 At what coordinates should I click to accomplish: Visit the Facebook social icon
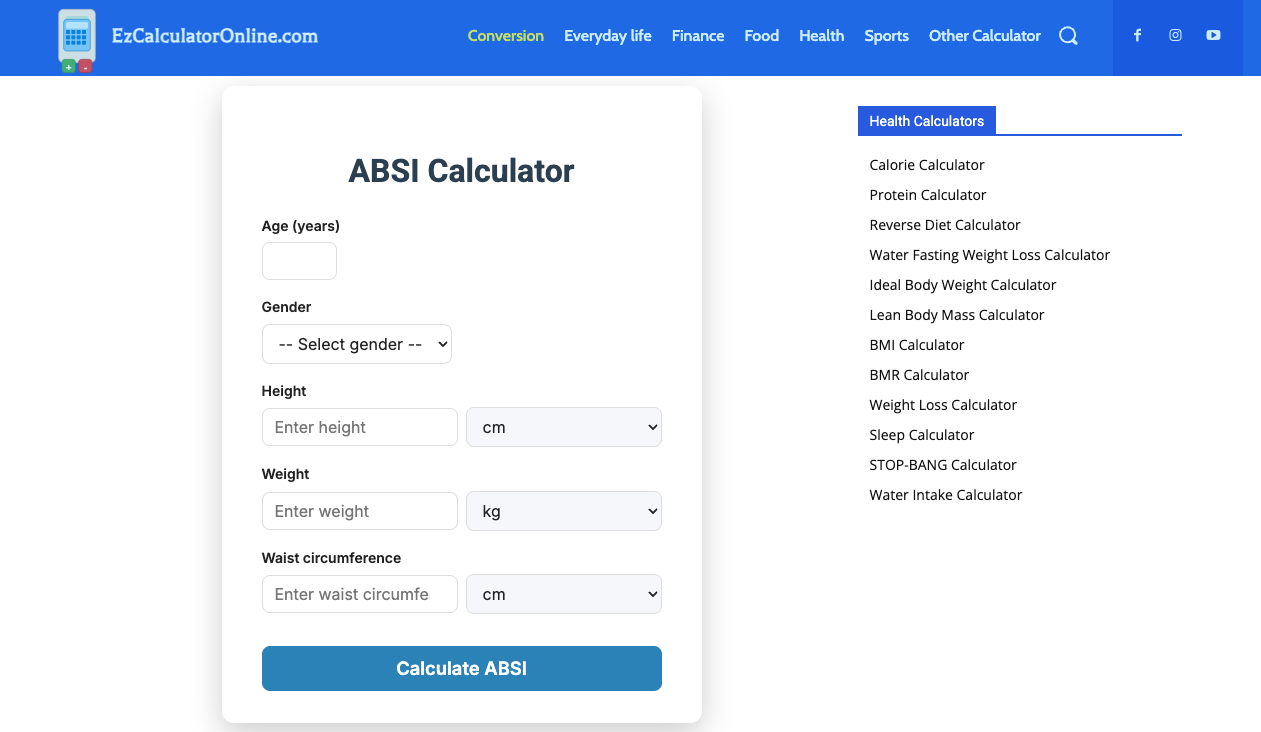1137,35
